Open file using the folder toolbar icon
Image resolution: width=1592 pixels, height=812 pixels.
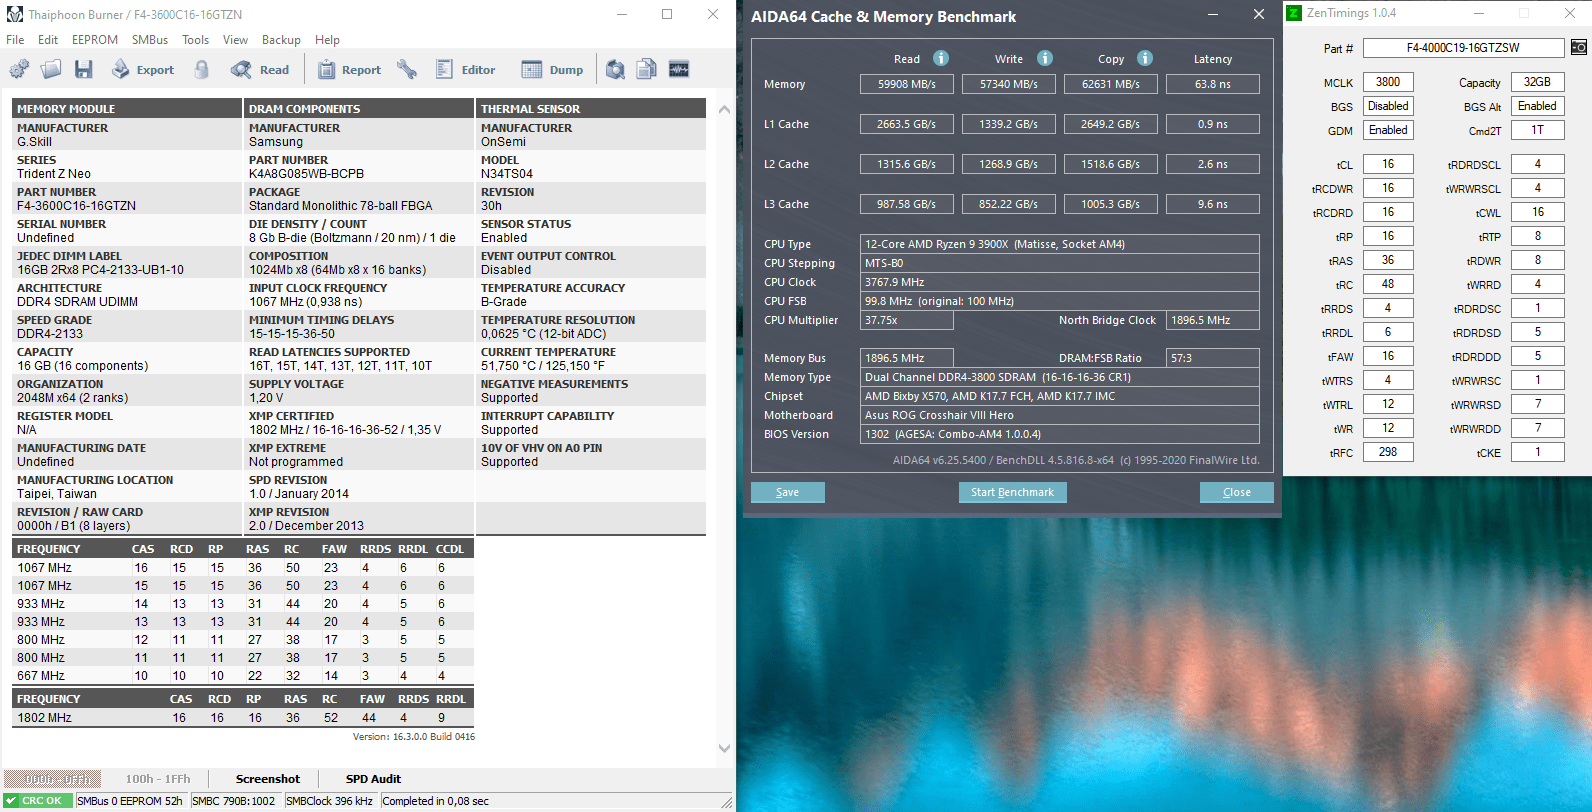[x=51, y=69]
